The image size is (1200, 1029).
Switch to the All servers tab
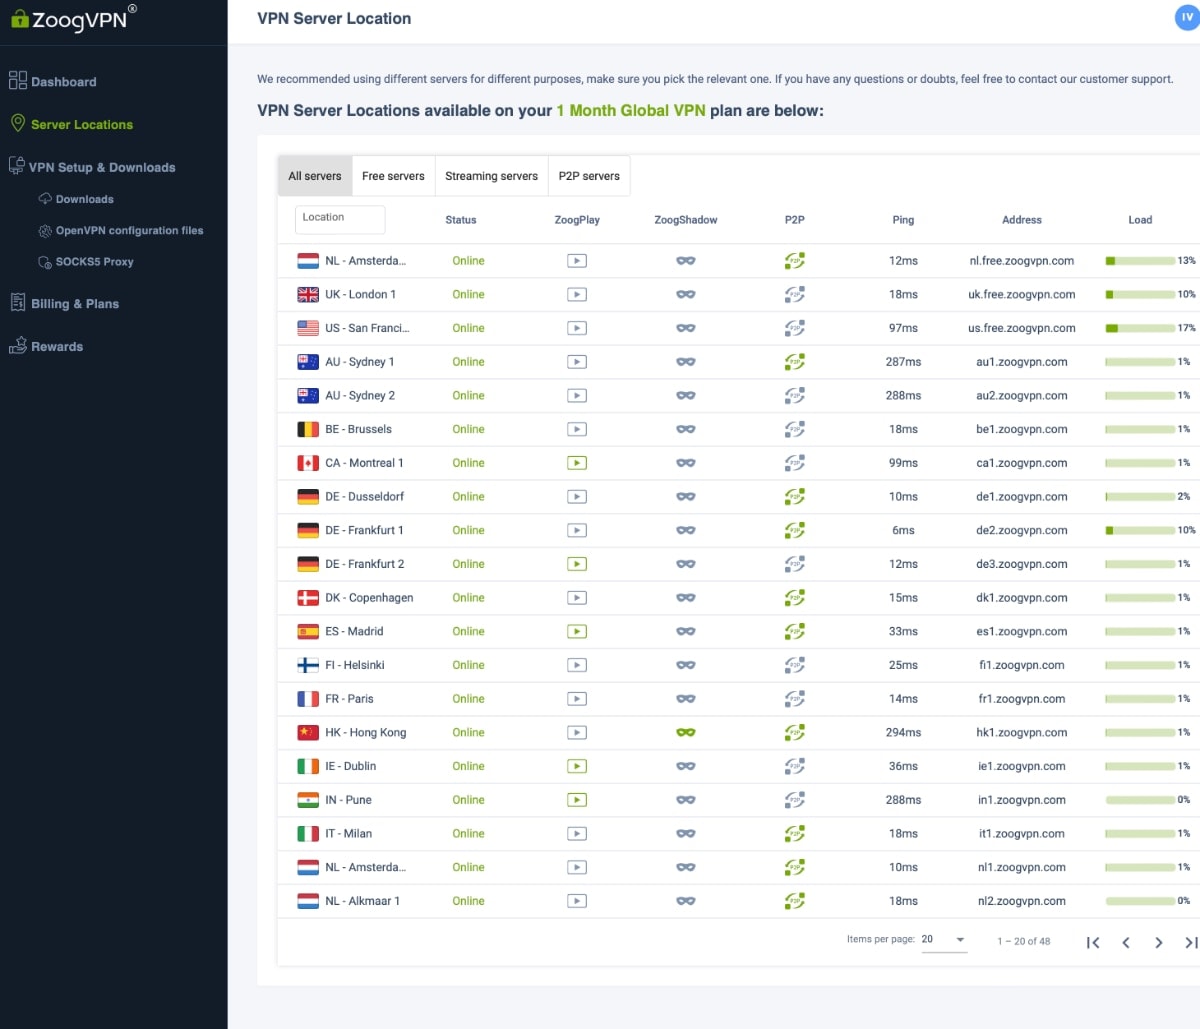[315, 176]
